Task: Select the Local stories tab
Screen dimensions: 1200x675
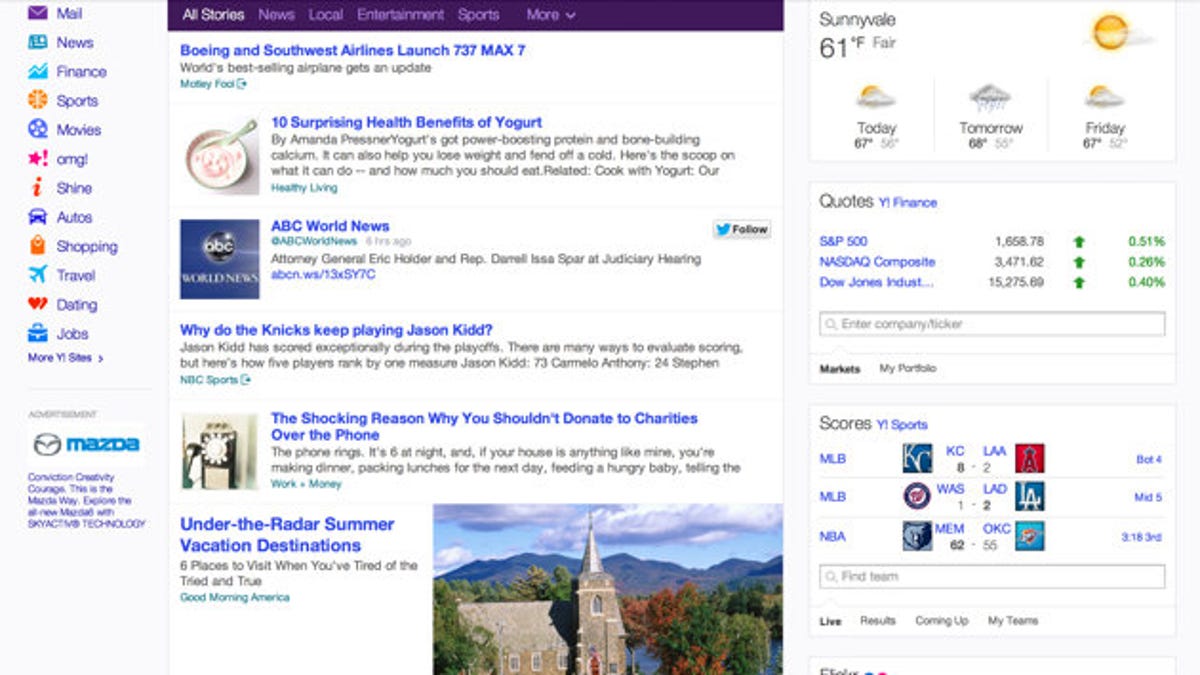Action: [325, 15]
